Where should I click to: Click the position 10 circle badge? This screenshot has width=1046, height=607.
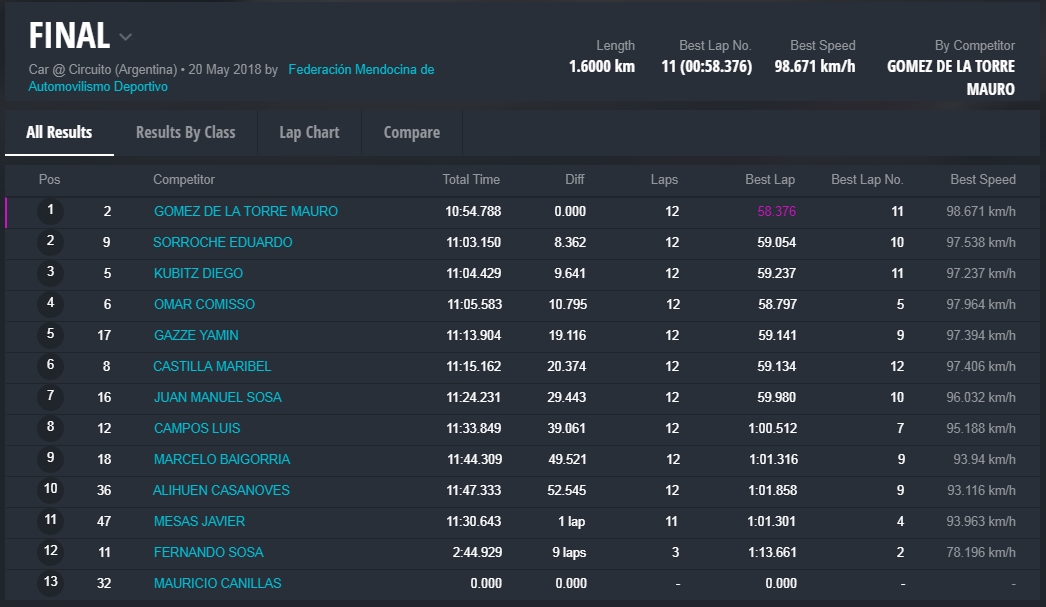tap(50, 490)
